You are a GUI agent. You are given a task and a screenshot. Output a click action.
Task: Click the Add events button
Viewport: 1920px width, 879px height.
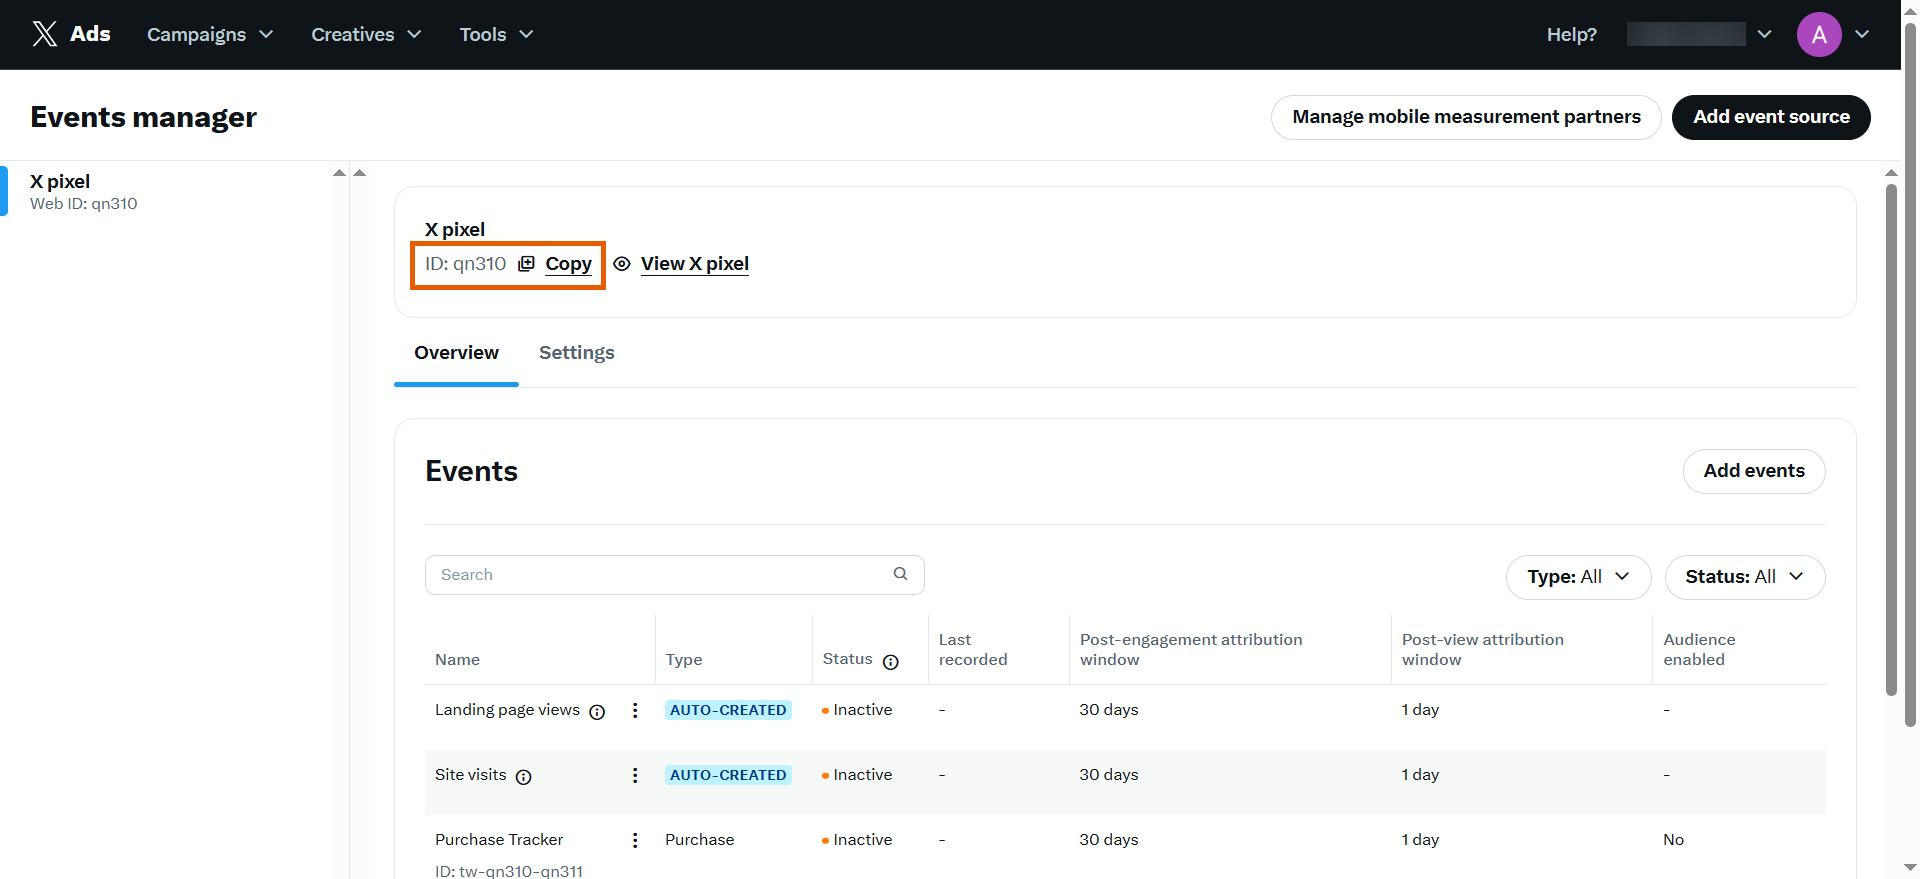[1754, 471]
